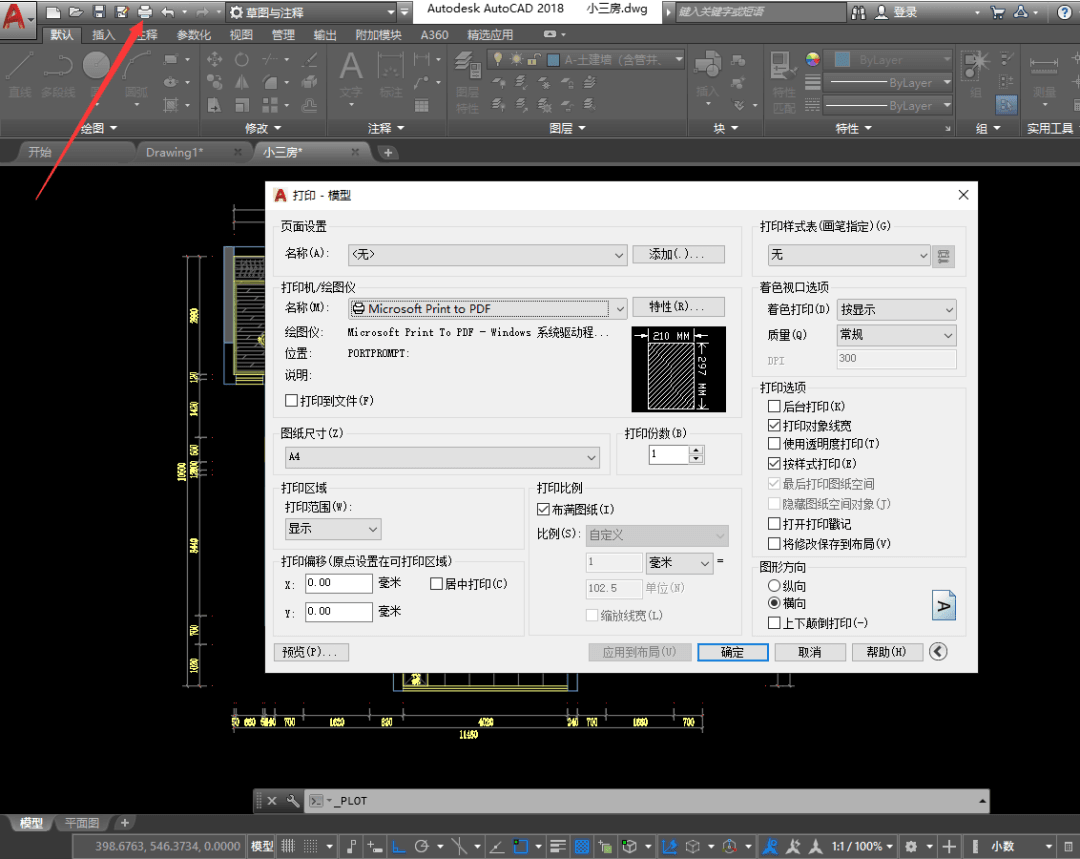Click the 预览(P)... Preview button

(311, 652)
